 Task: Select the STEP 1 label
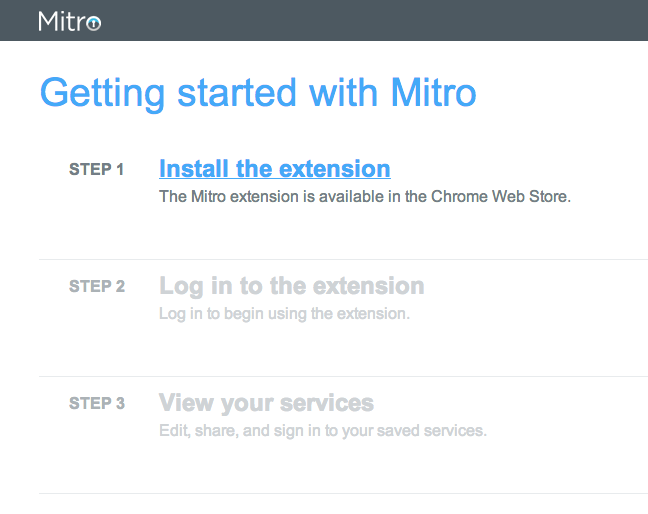pyautogui.click(x=96, y=169)
